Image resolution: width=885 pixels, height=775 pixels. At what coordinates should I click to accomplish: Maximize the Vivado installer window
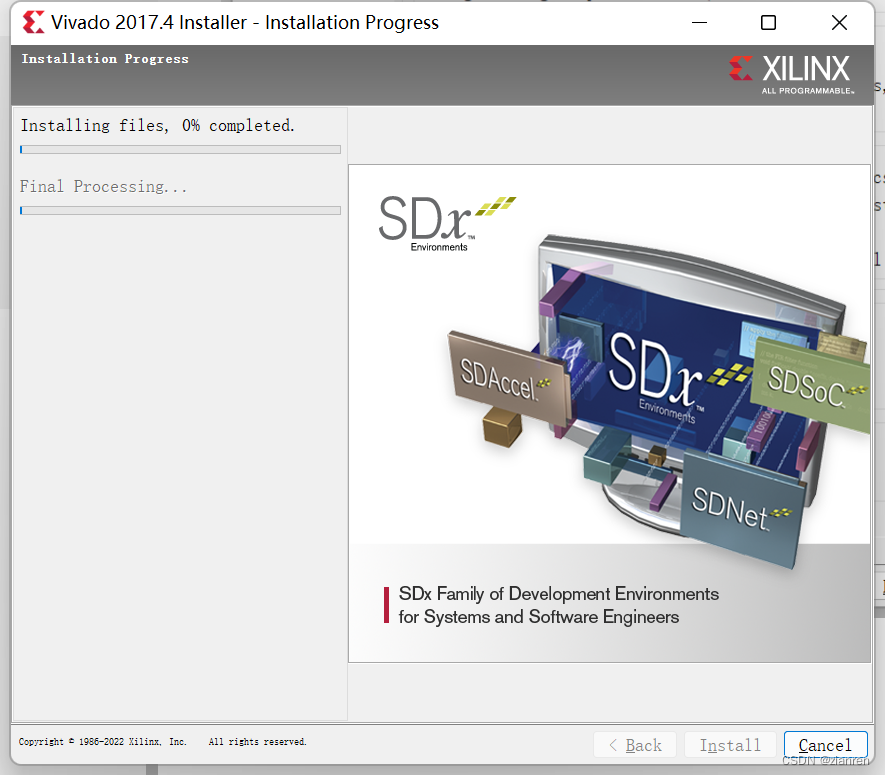[x=768, y=23]
